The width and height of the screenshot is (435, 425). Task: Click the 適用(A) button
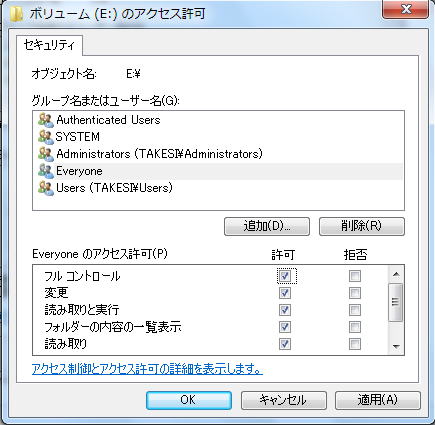click(378, 400)
